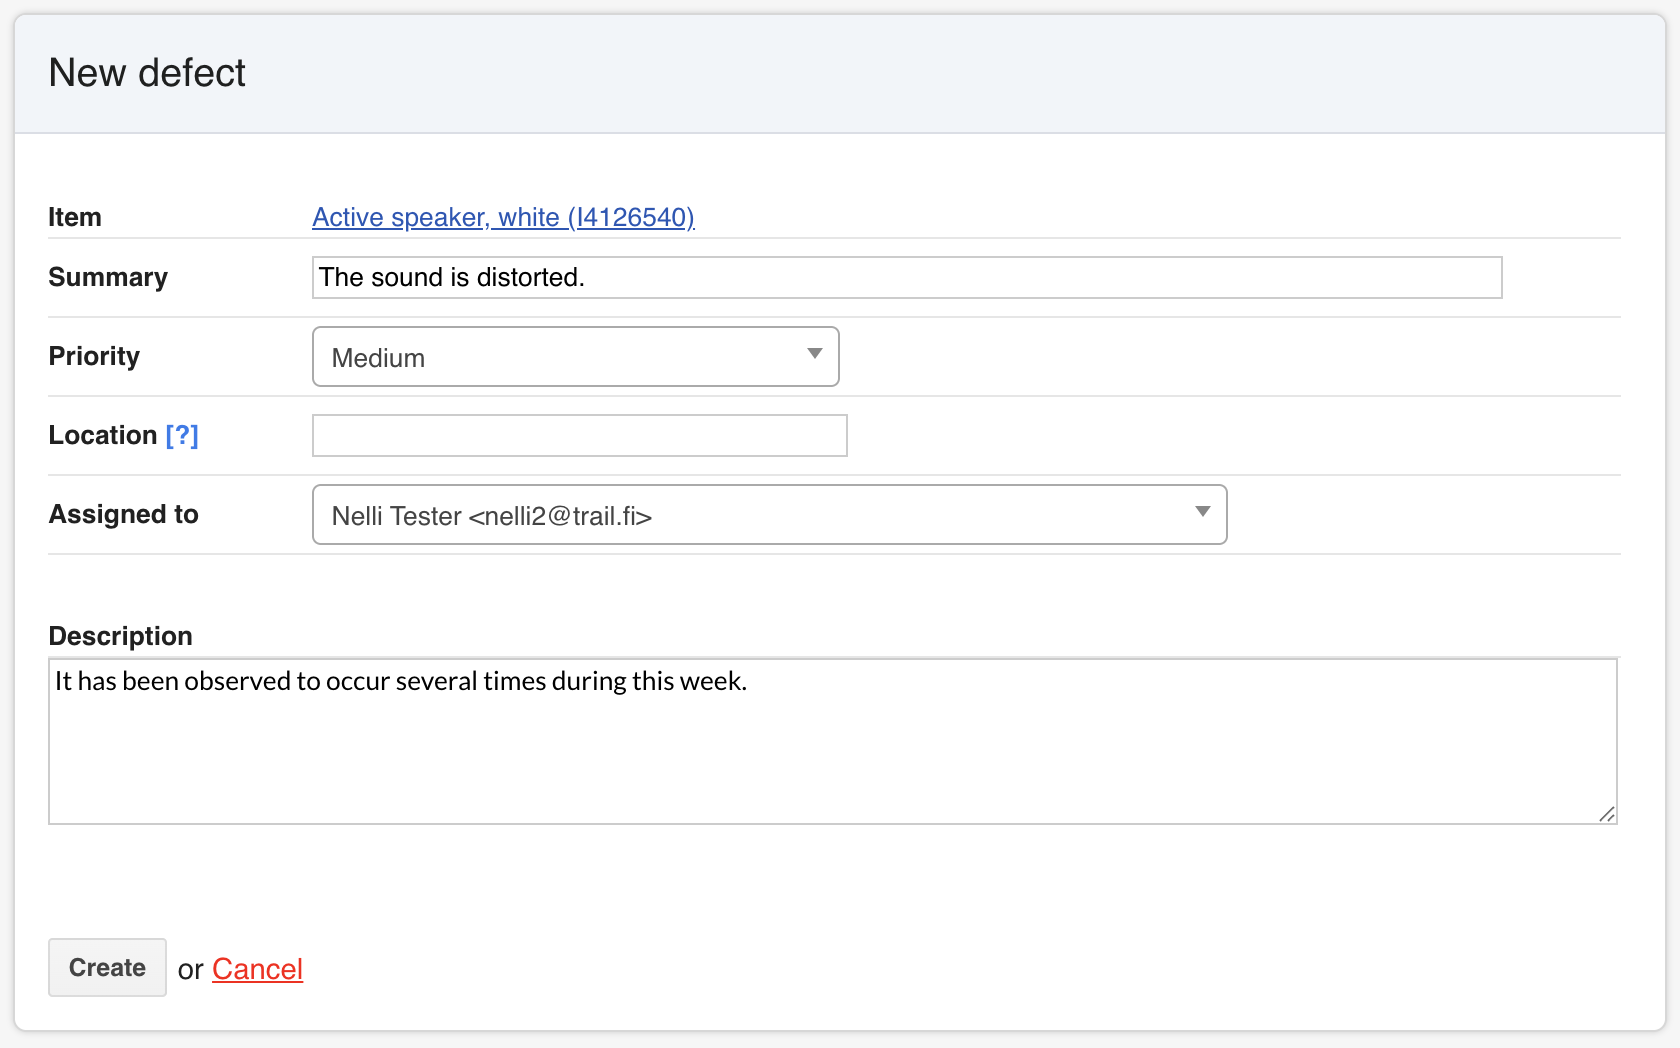Cancel the new defect form

point(257,969)
